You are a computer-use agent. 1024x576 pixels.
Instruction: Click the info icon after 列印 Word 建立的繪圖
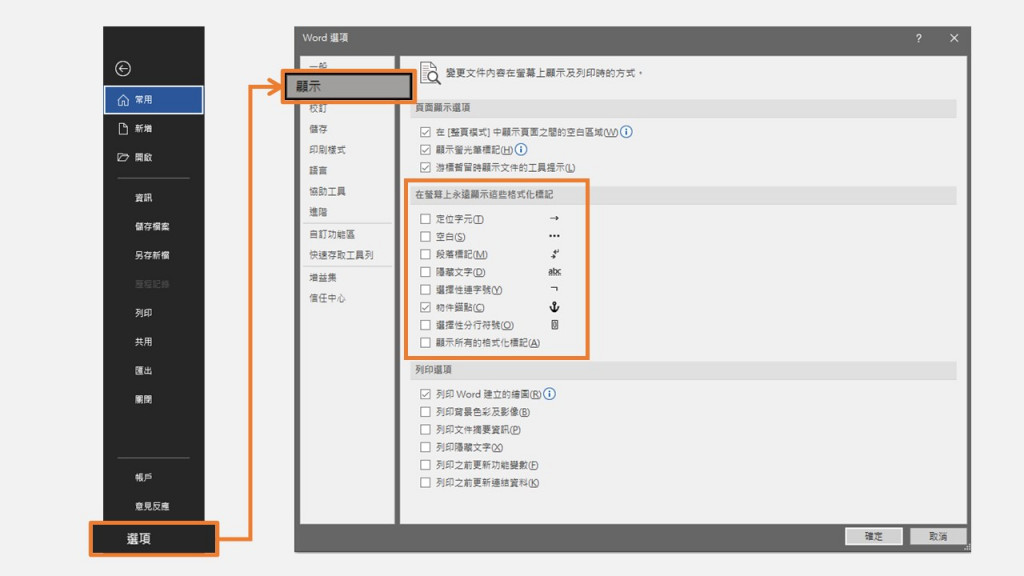tap(550, 394)
